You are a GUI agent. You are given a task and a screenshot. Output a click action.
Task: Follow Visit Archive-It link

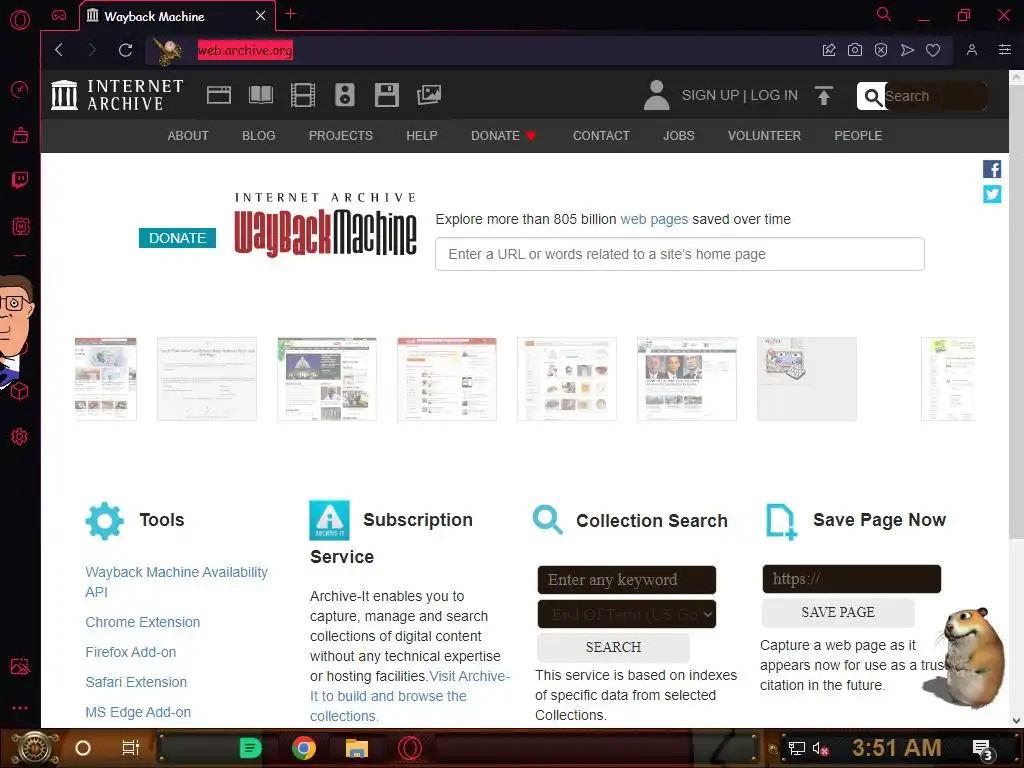[409, 696]
